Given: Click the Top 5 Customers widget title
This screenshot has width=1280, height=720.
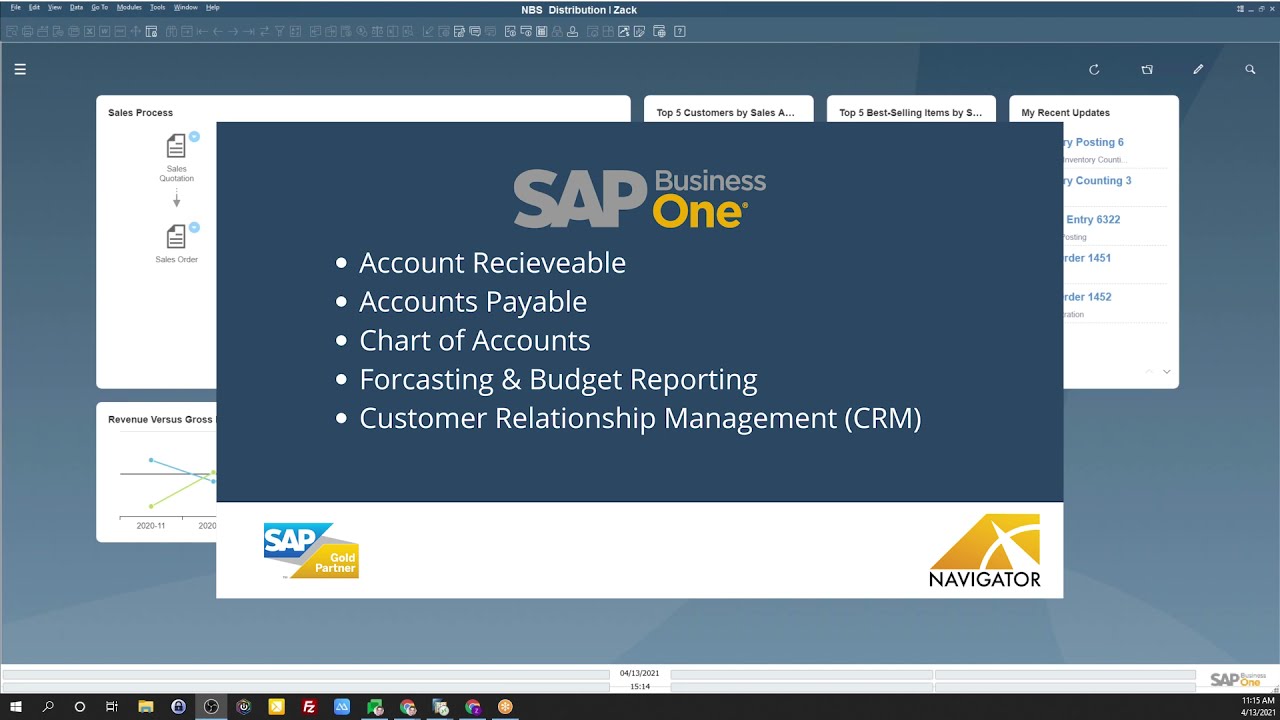Looking at the screenshot, I should [725, 113].
